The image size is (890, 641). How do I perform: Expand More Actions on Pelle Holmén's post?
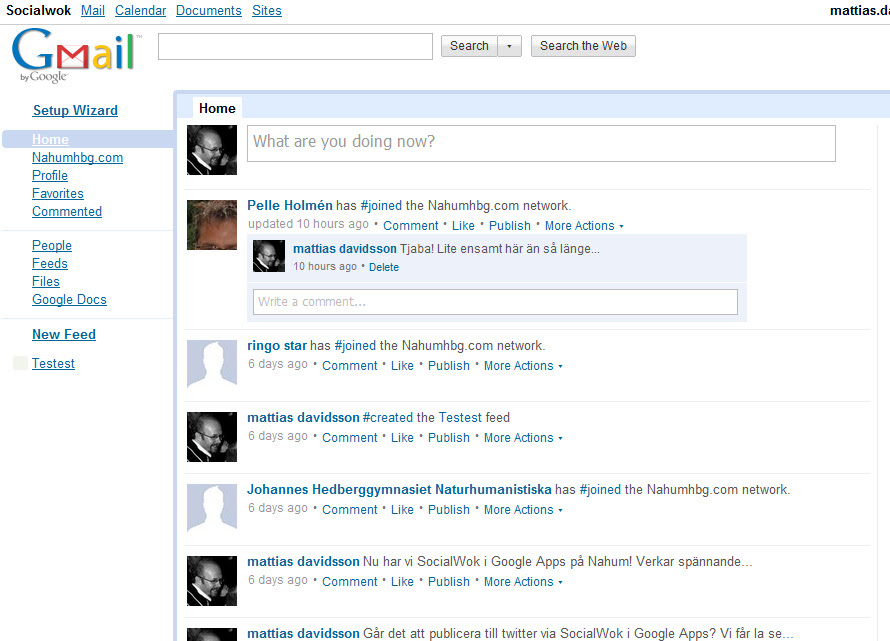[x=584, y=225]
